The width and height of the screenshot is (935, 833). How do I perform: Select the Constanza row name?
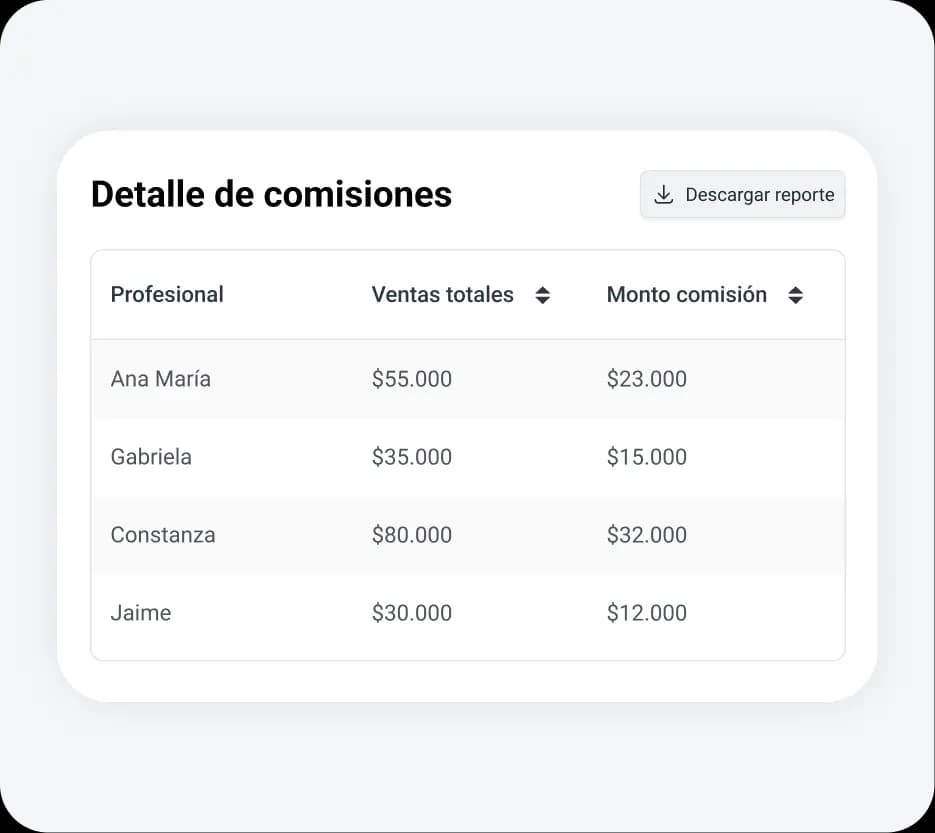click(x=163, y=535)
